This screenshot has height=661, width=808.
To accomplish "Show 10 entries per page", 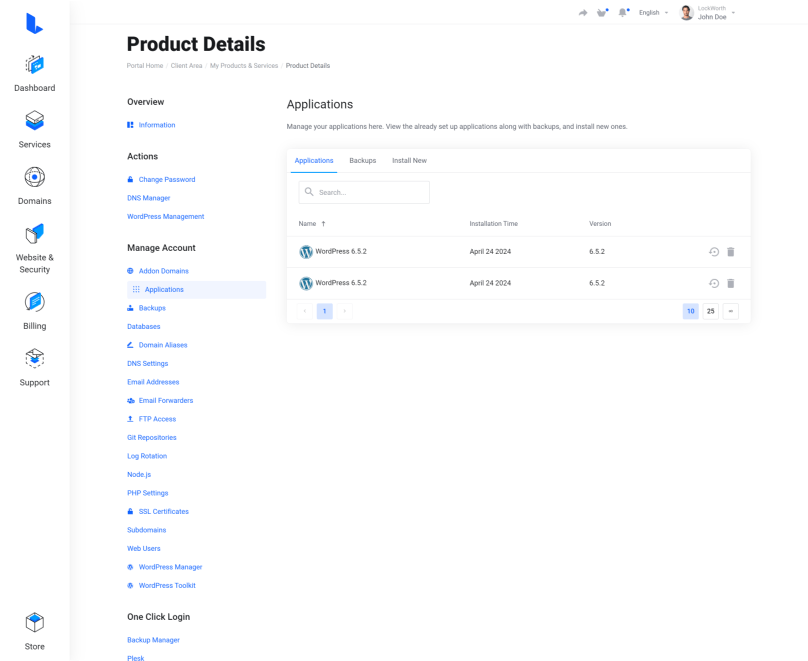I will (x=691, y=311).
